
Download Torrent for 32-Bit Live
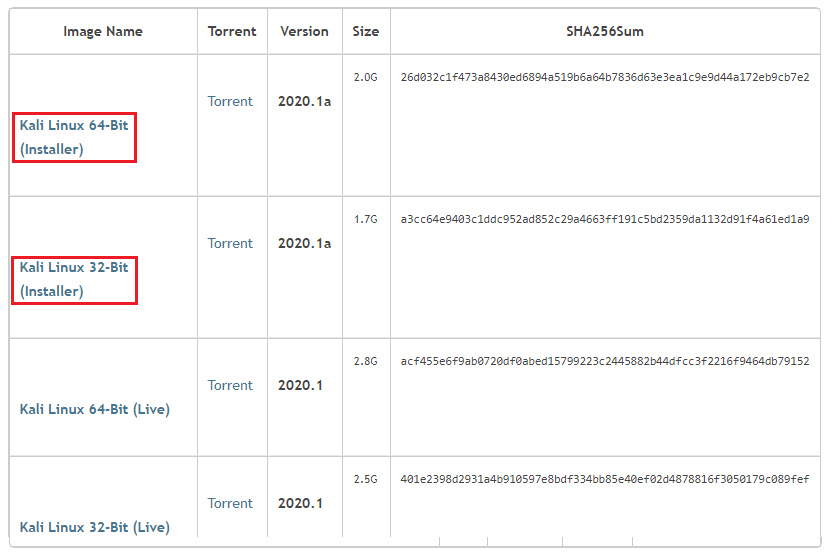(x=230, y=503)
